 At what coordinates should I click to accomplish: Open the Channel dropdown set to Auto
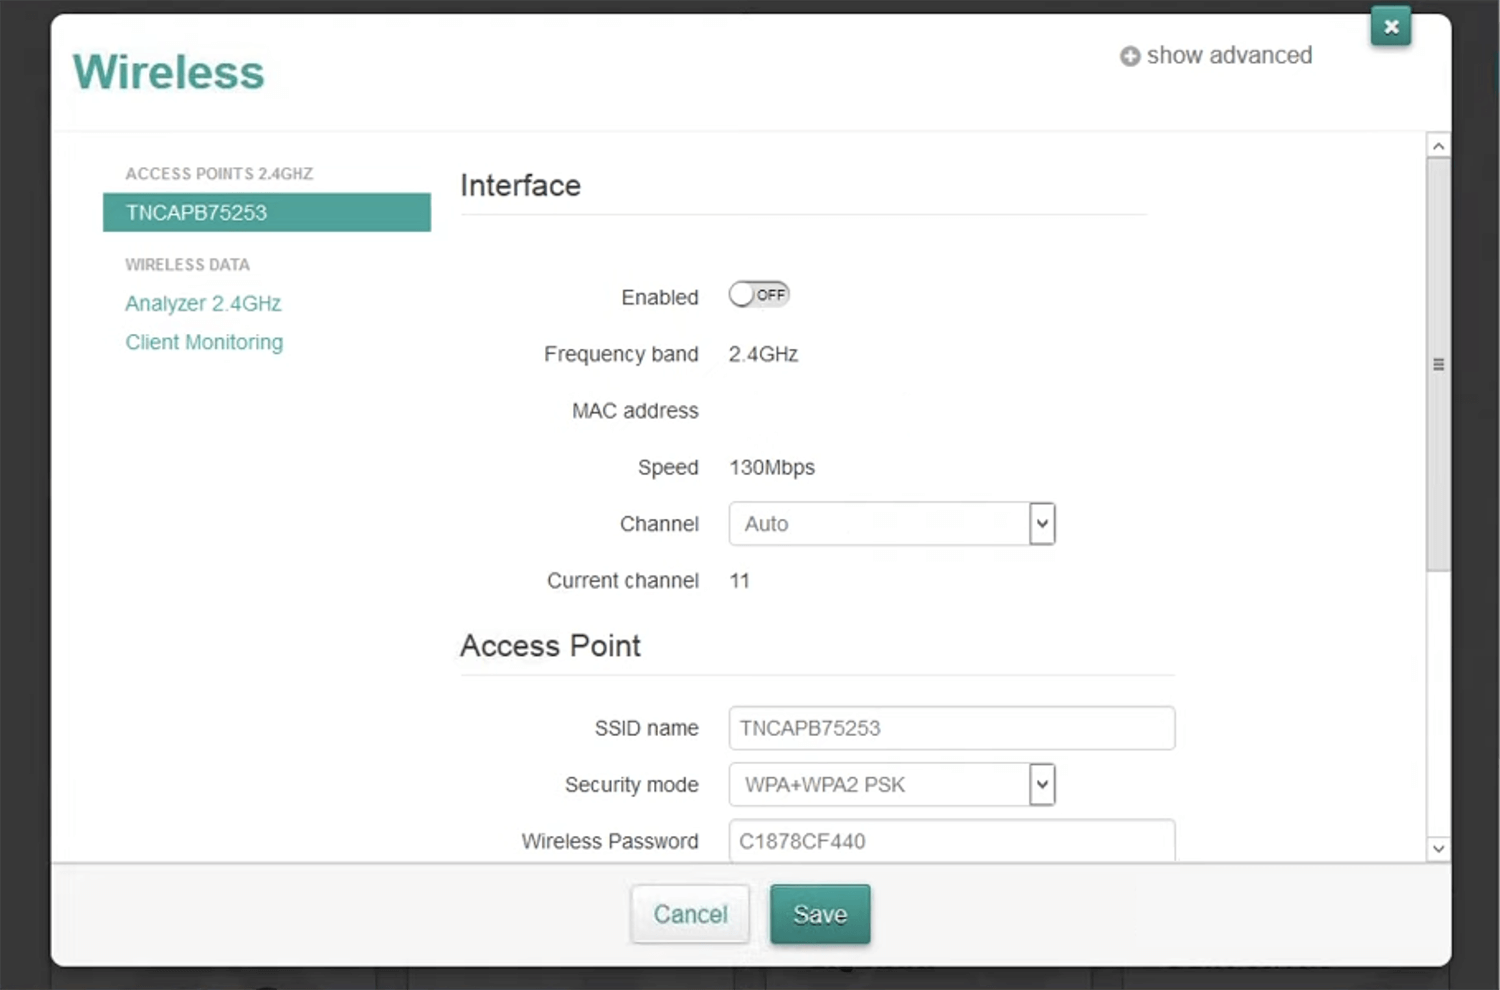891,524
